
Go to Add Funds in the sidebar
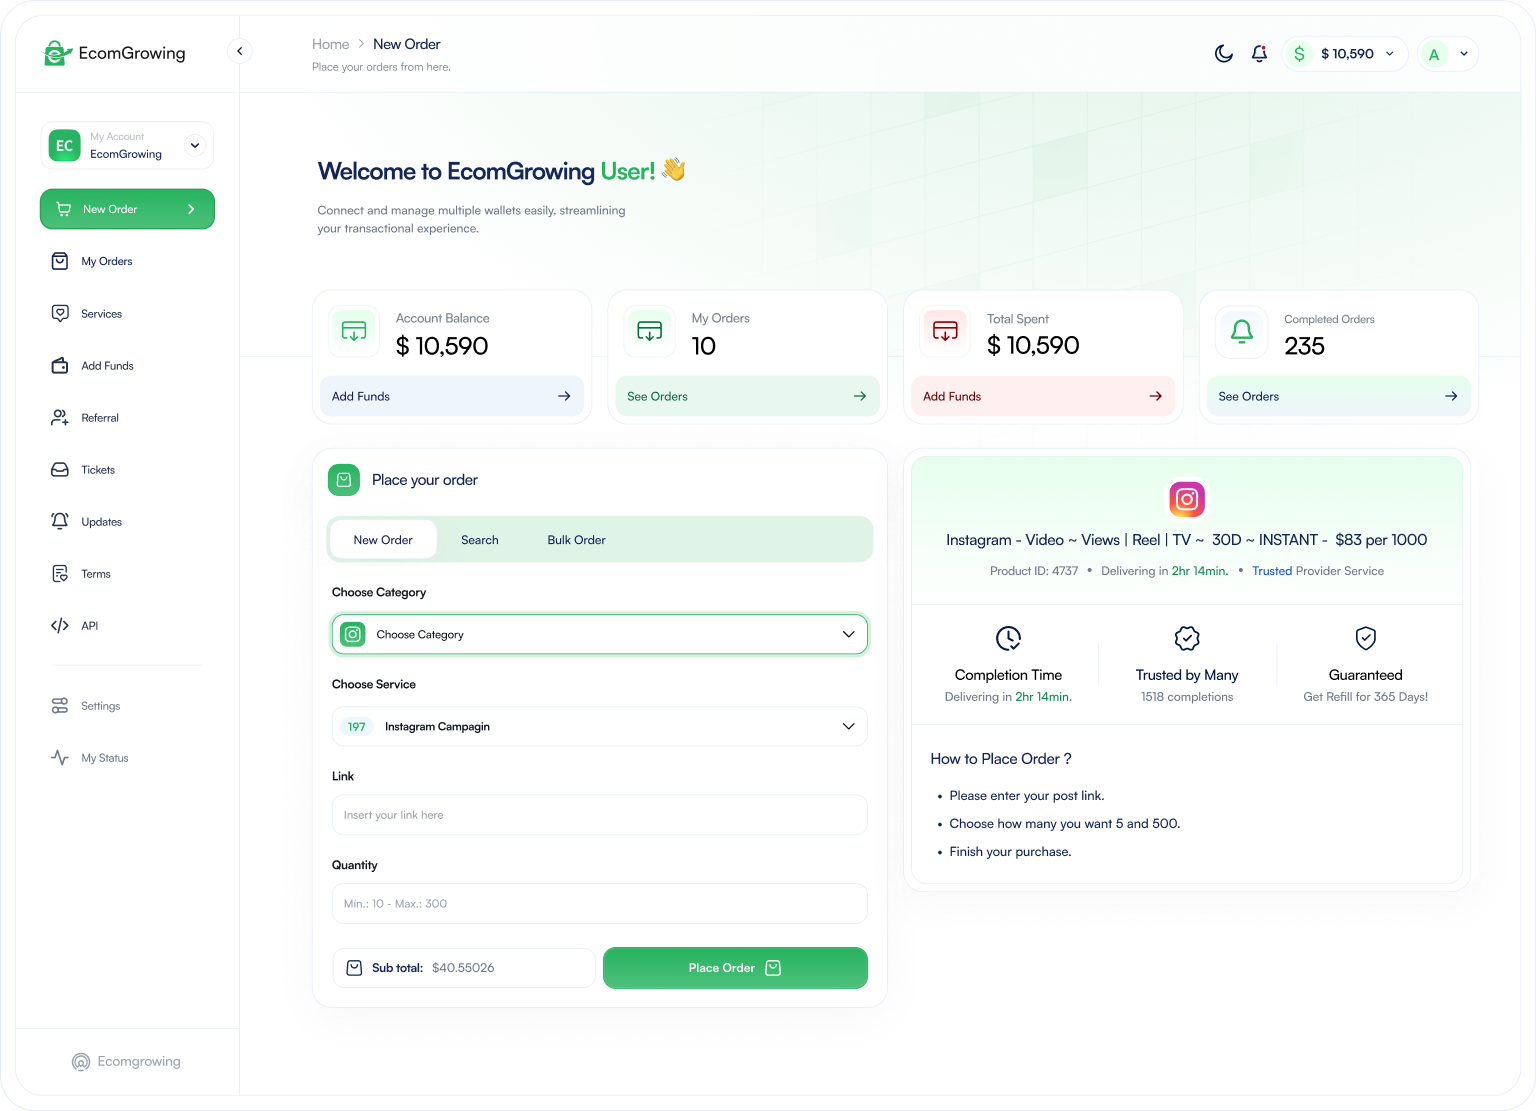point(106,366)
